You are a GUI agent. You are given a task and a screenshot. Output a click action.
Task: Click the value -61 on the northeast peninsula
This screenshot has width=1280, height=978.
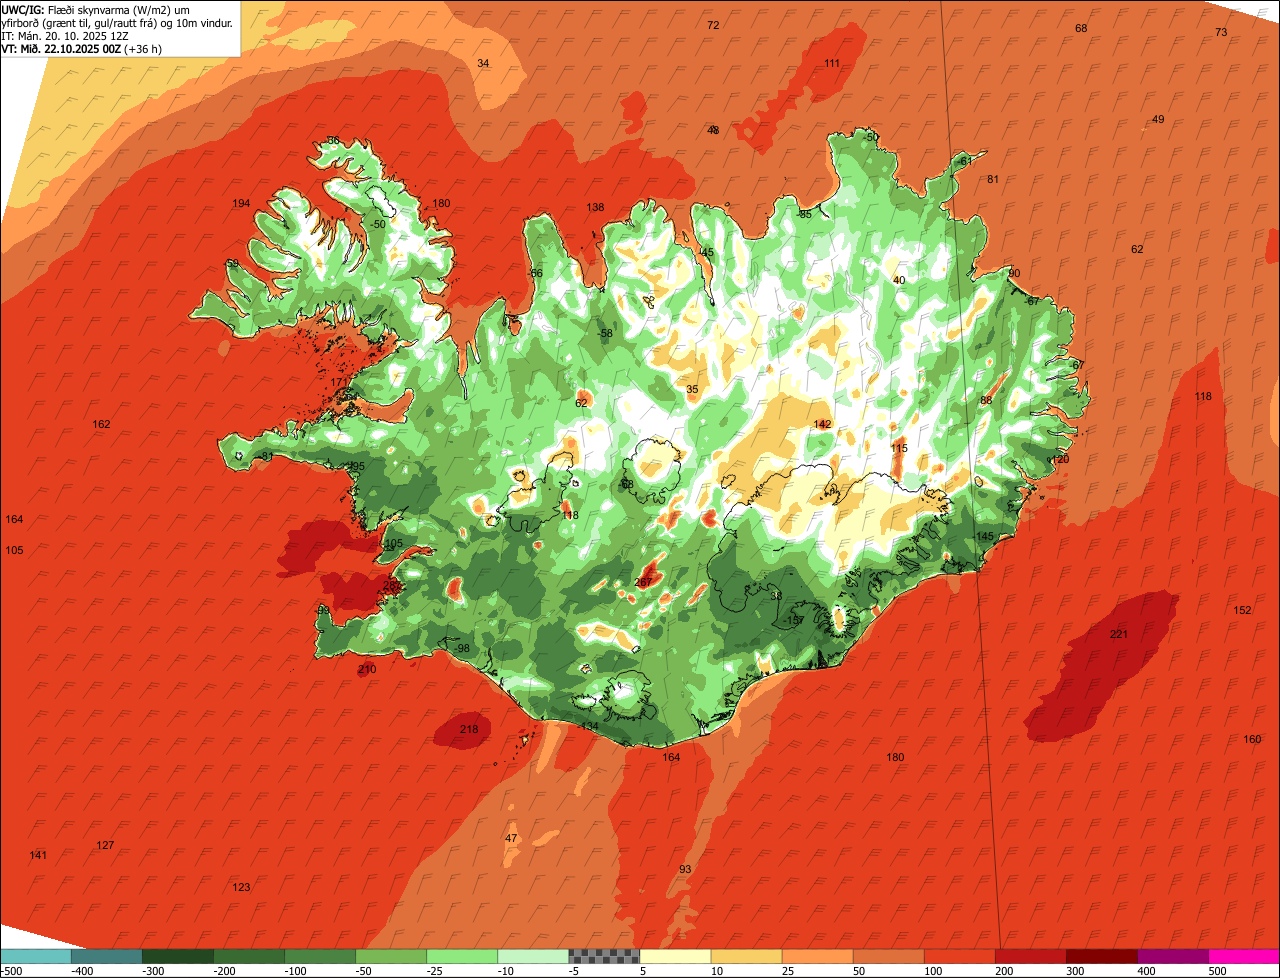[963, 161]
